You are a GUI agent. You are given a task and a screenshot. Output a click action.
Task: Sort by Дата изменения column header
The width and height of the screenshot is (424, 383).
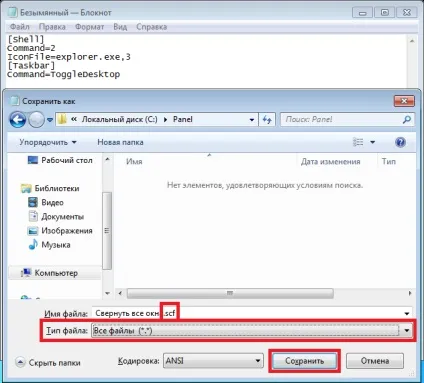[x=331, y=162]
